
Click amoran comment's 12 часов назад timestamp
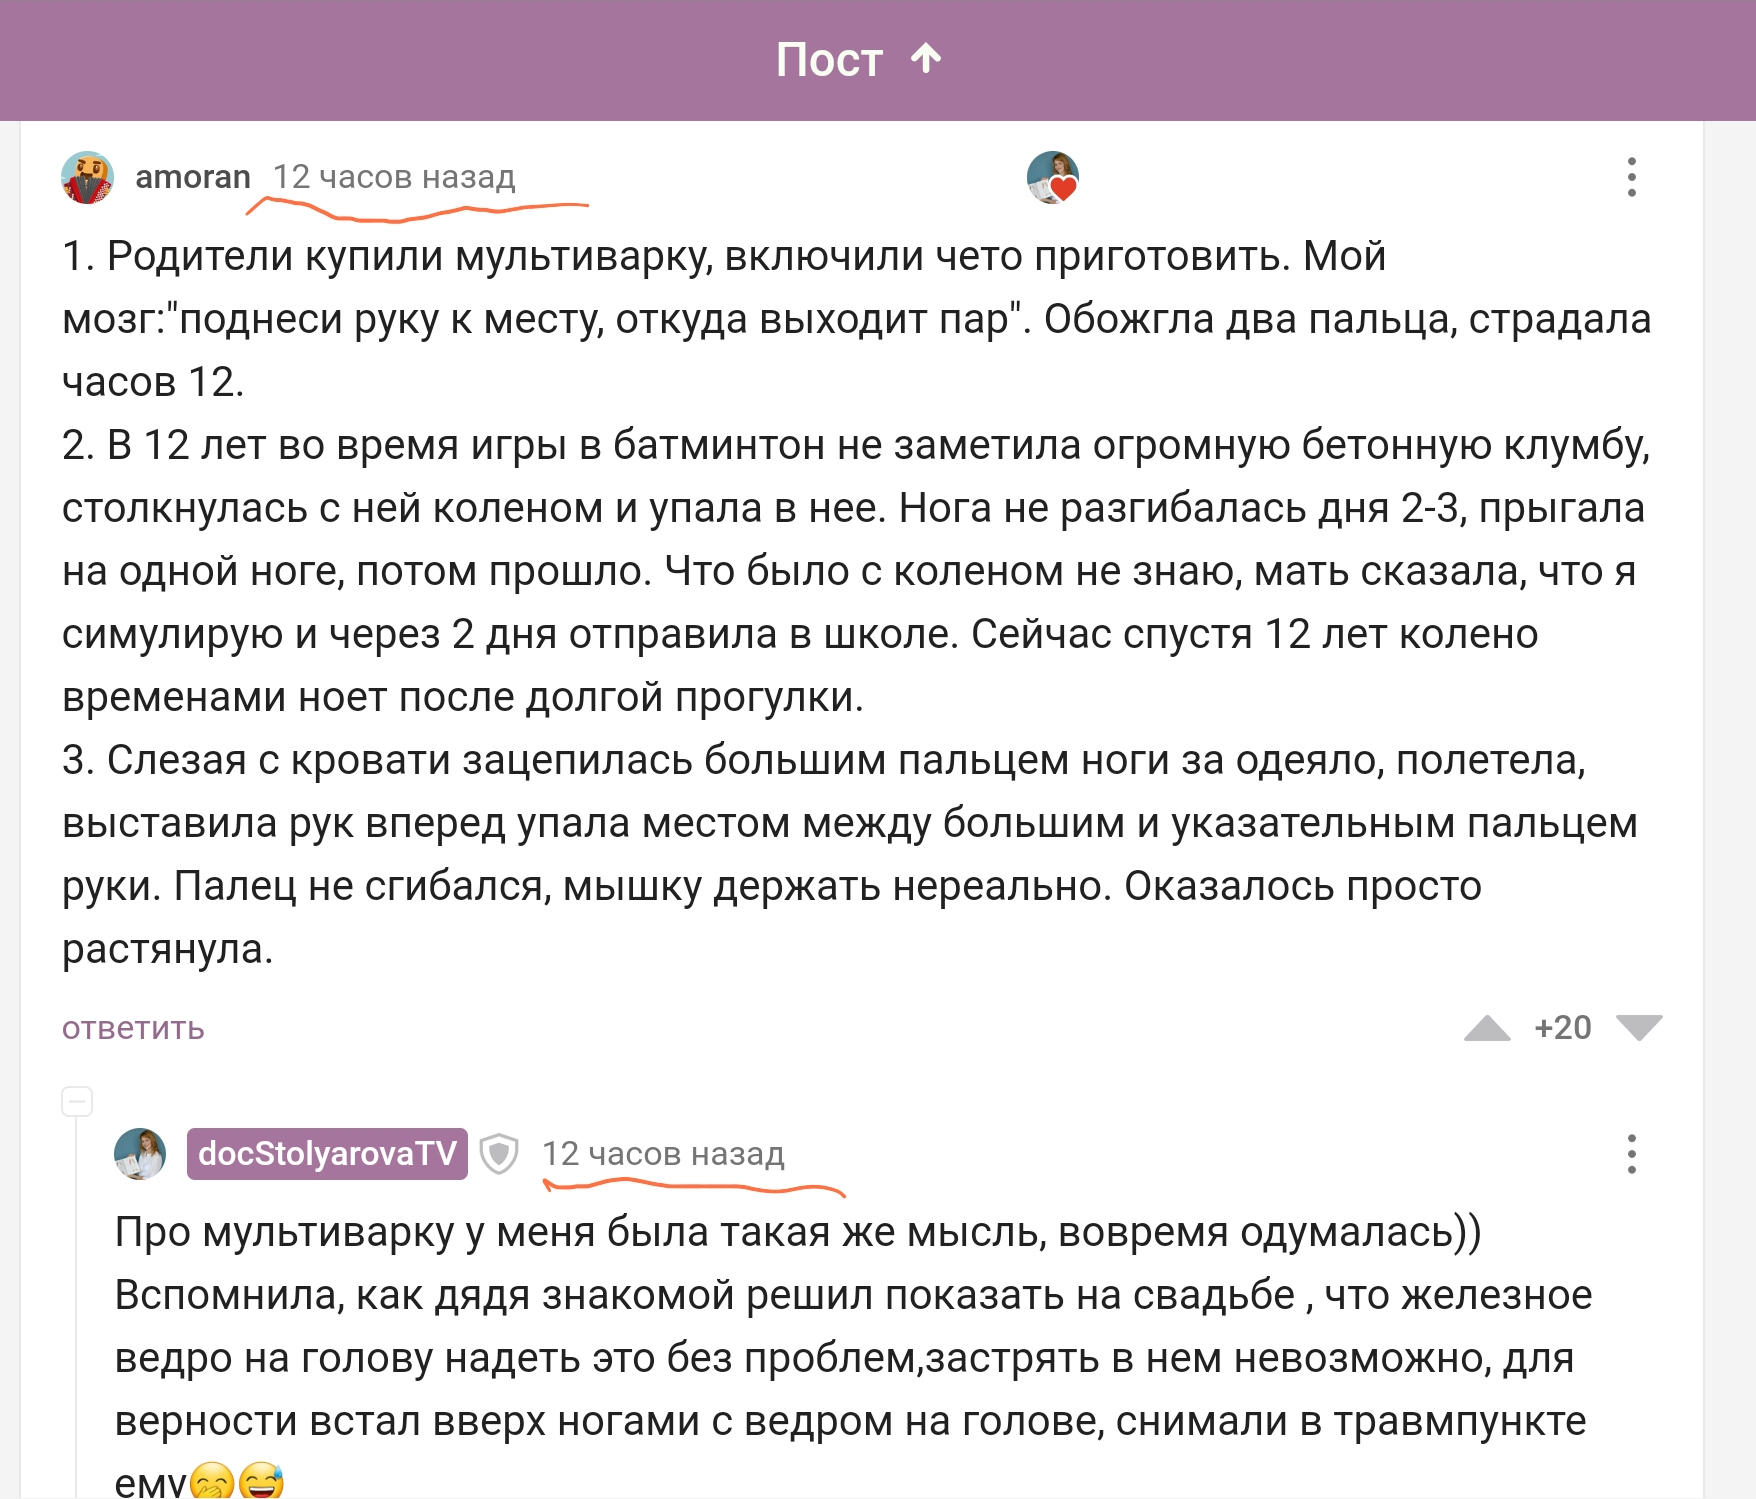[394, 177]
